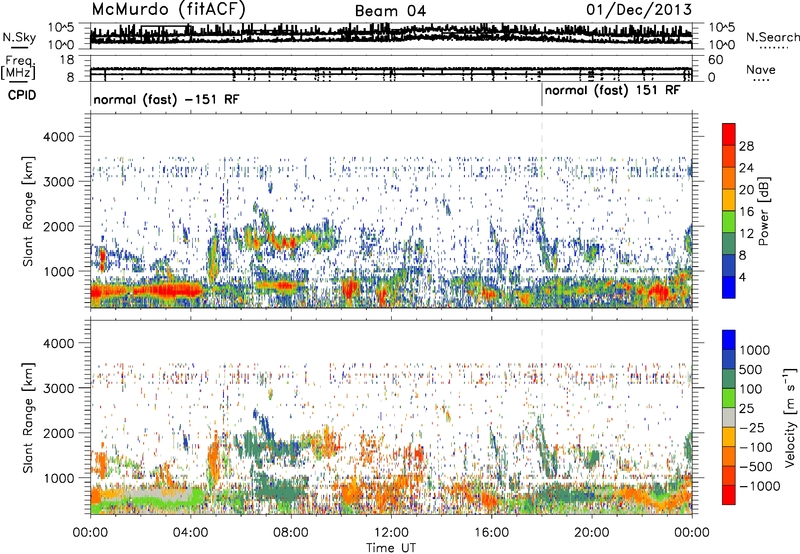Click the 'Freq. [MHz]' label

click(18, 68)
